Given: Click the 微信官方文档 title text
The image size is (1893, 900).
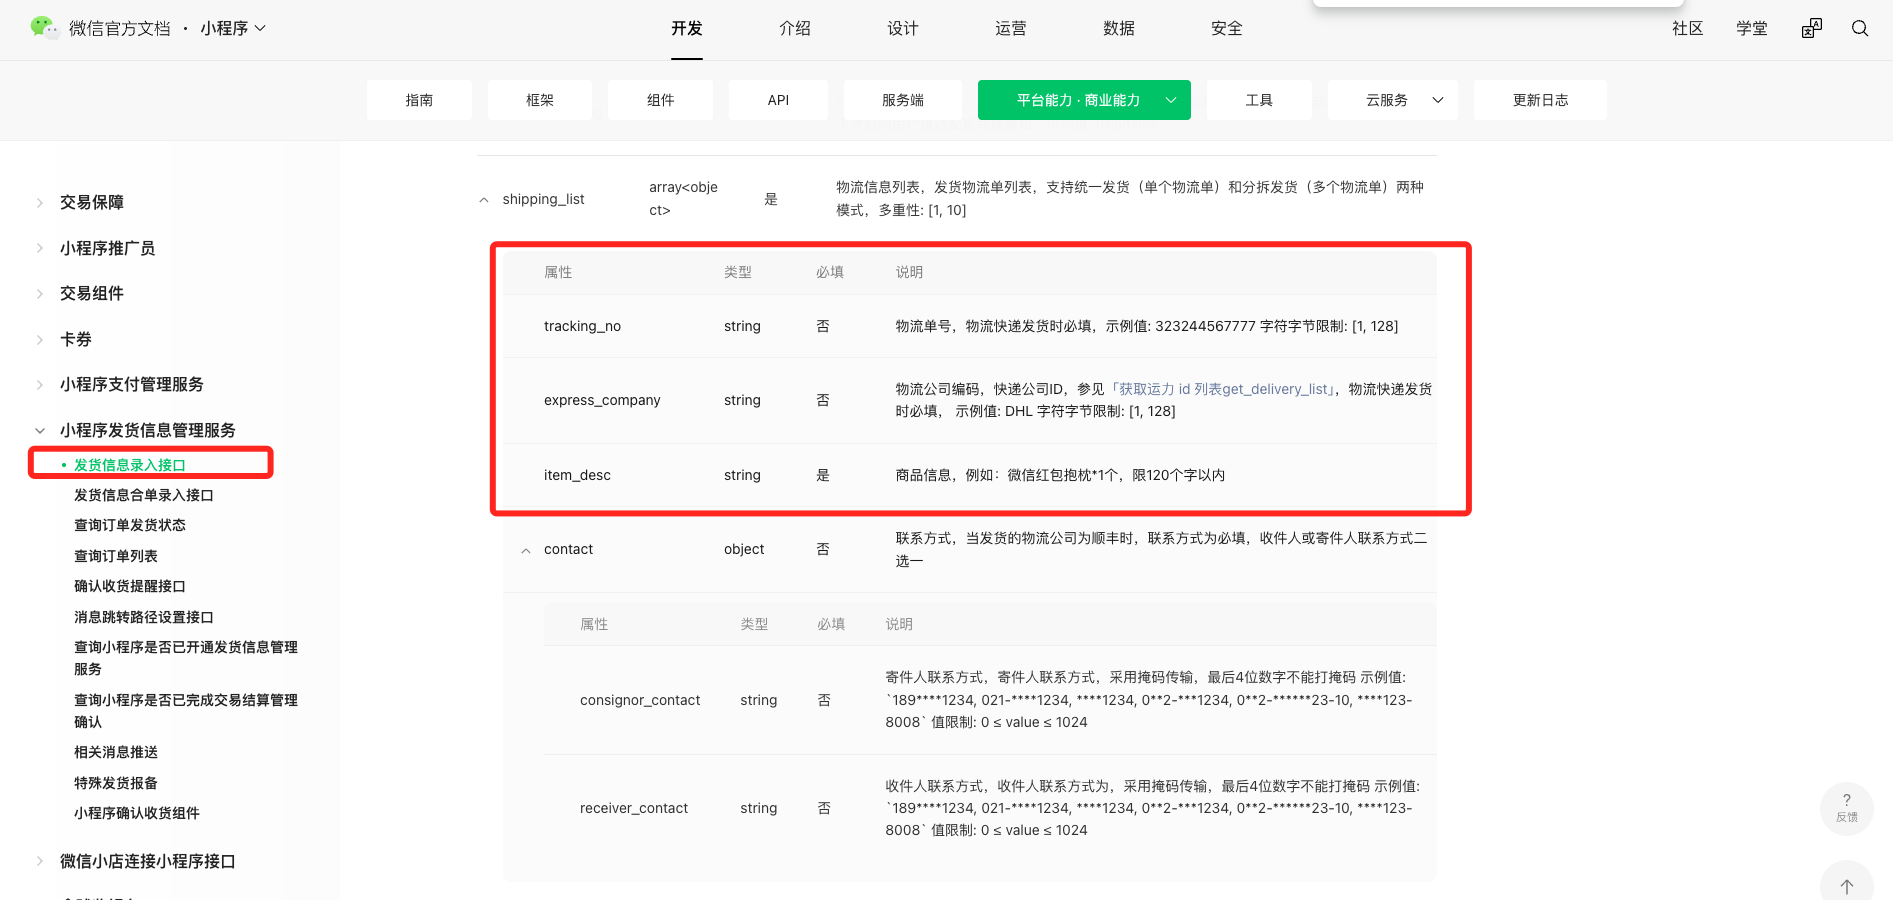Looking at the screenshot, I should tap(120, 29).
